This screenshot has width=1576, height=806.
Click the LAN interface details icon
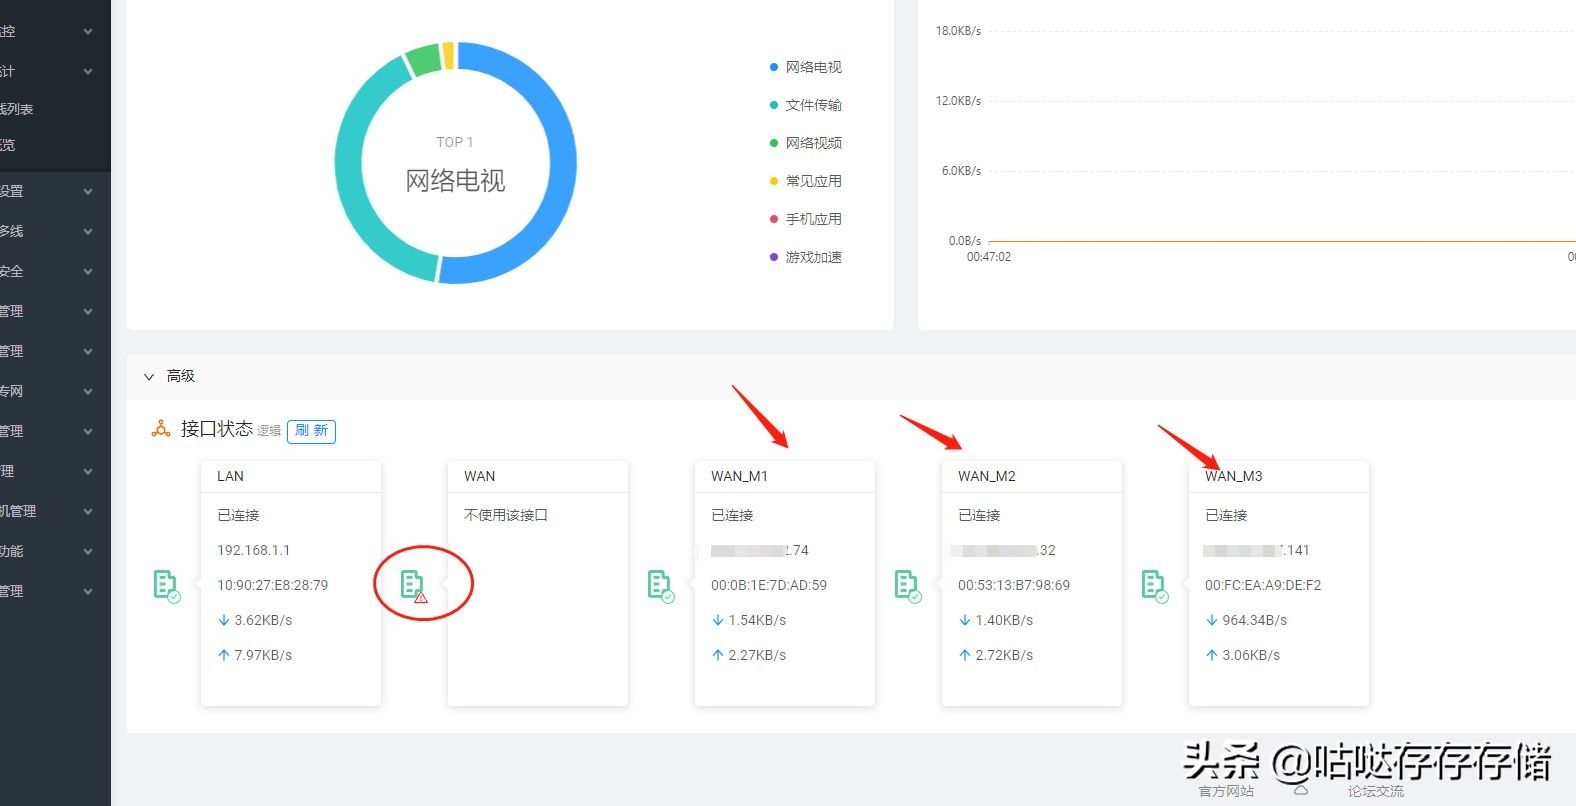coord(166,585)
